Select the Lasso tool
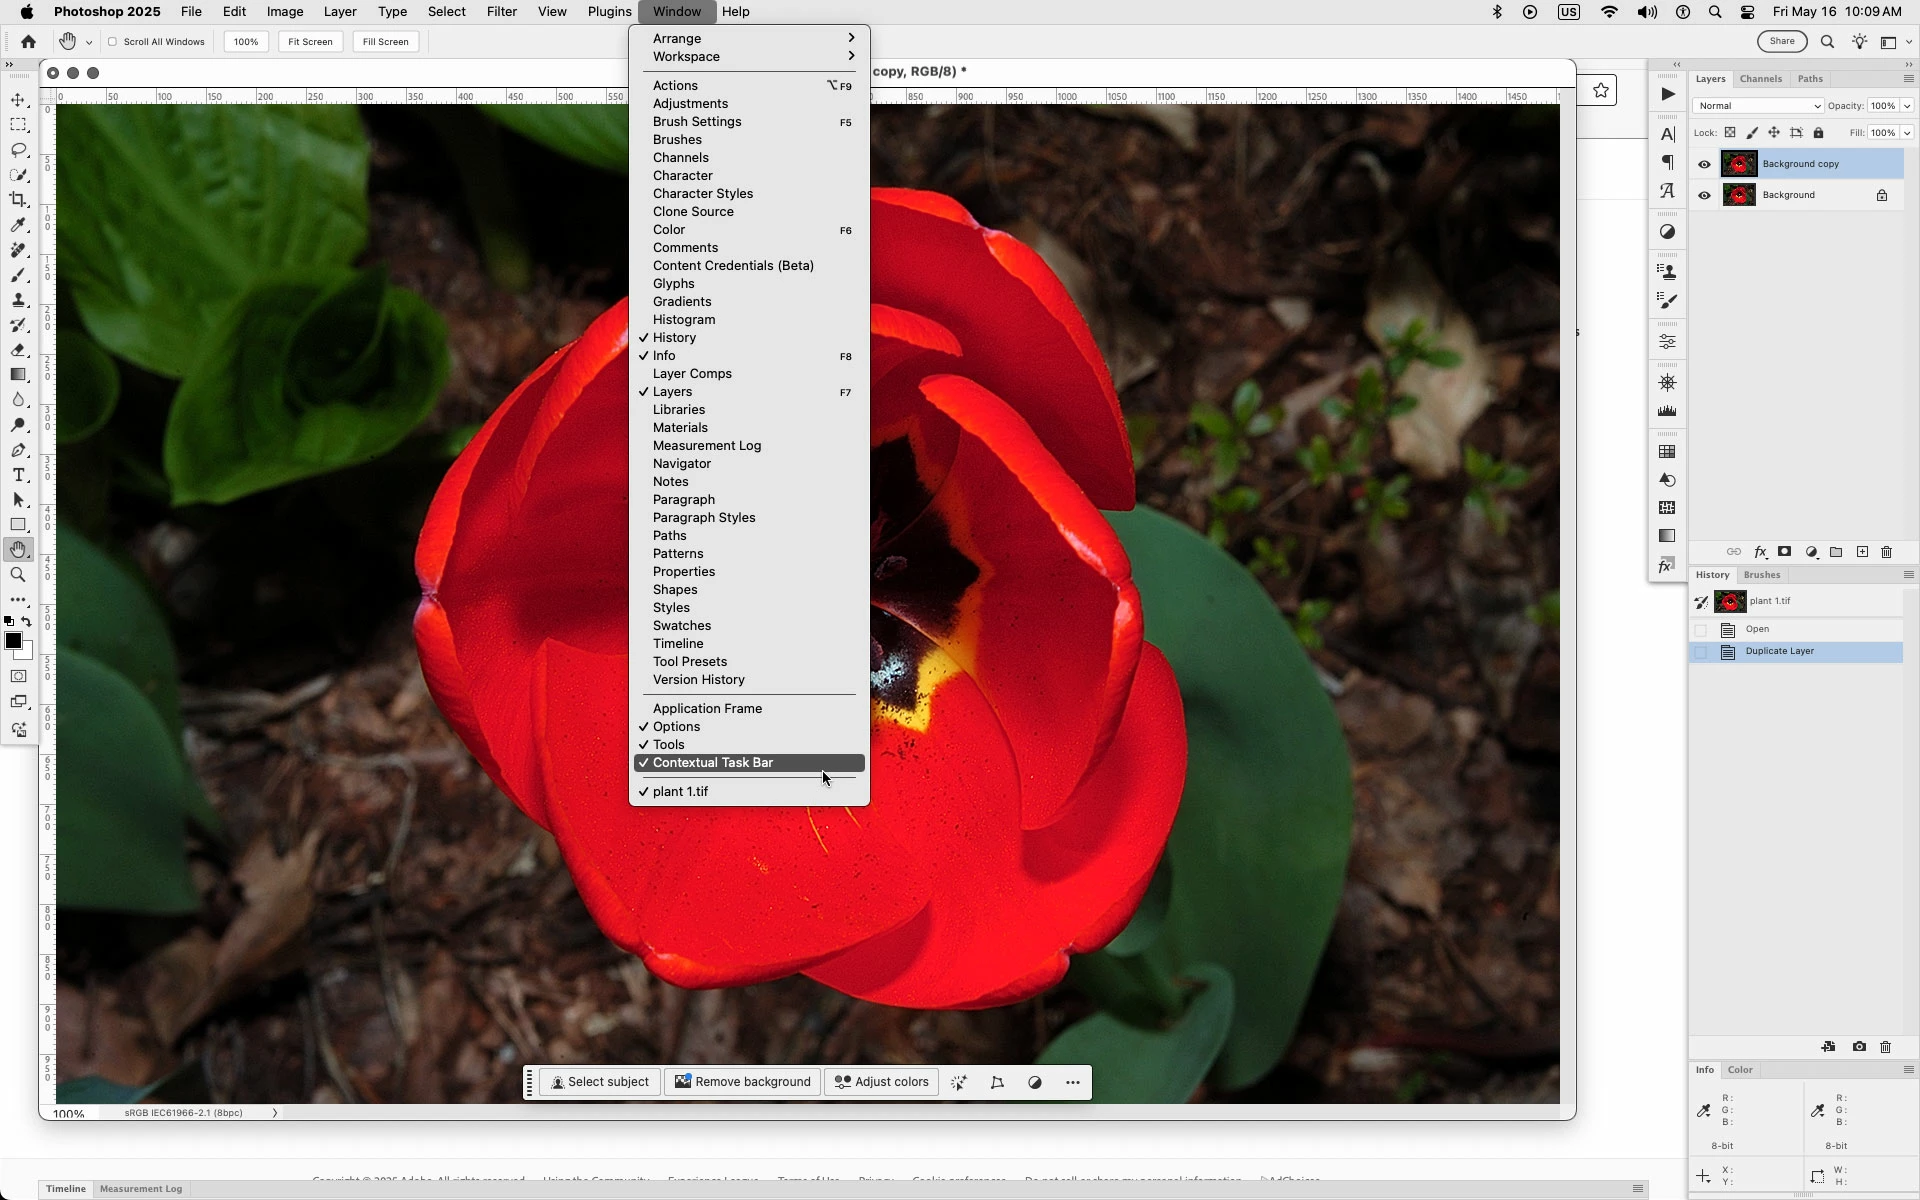 (x=18, y=150)
